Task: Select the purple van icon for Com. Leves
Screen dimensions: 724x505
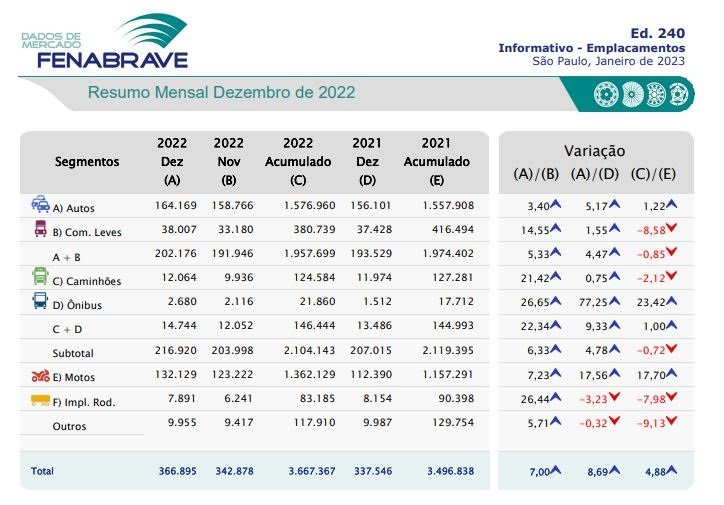Action: coord(41,229)
